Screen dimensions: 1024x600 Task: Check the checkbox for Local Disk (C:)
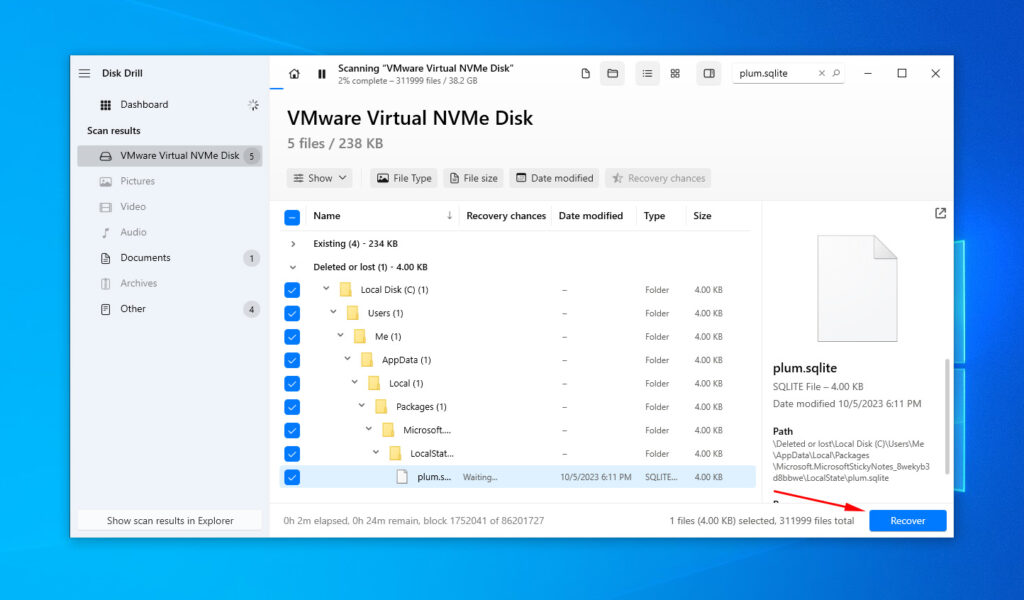291,289
